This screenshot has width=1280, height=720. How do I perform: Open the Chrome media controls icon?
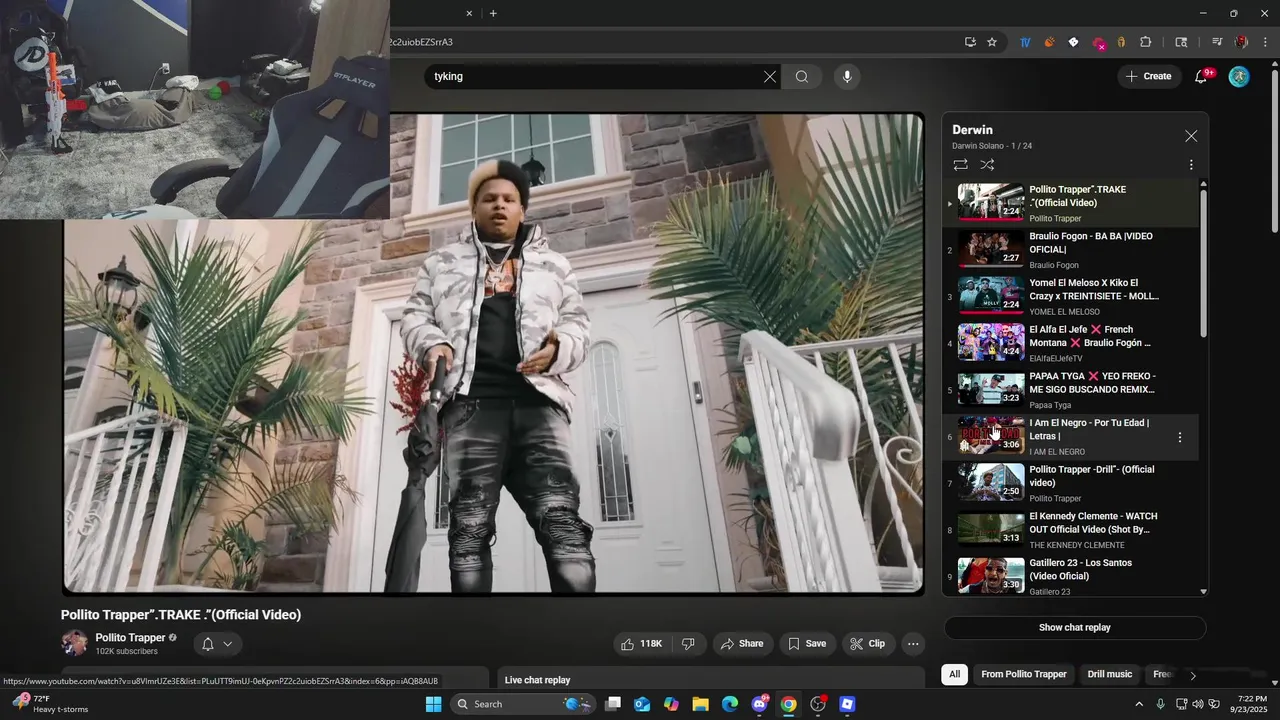[x=1217, y=42]
